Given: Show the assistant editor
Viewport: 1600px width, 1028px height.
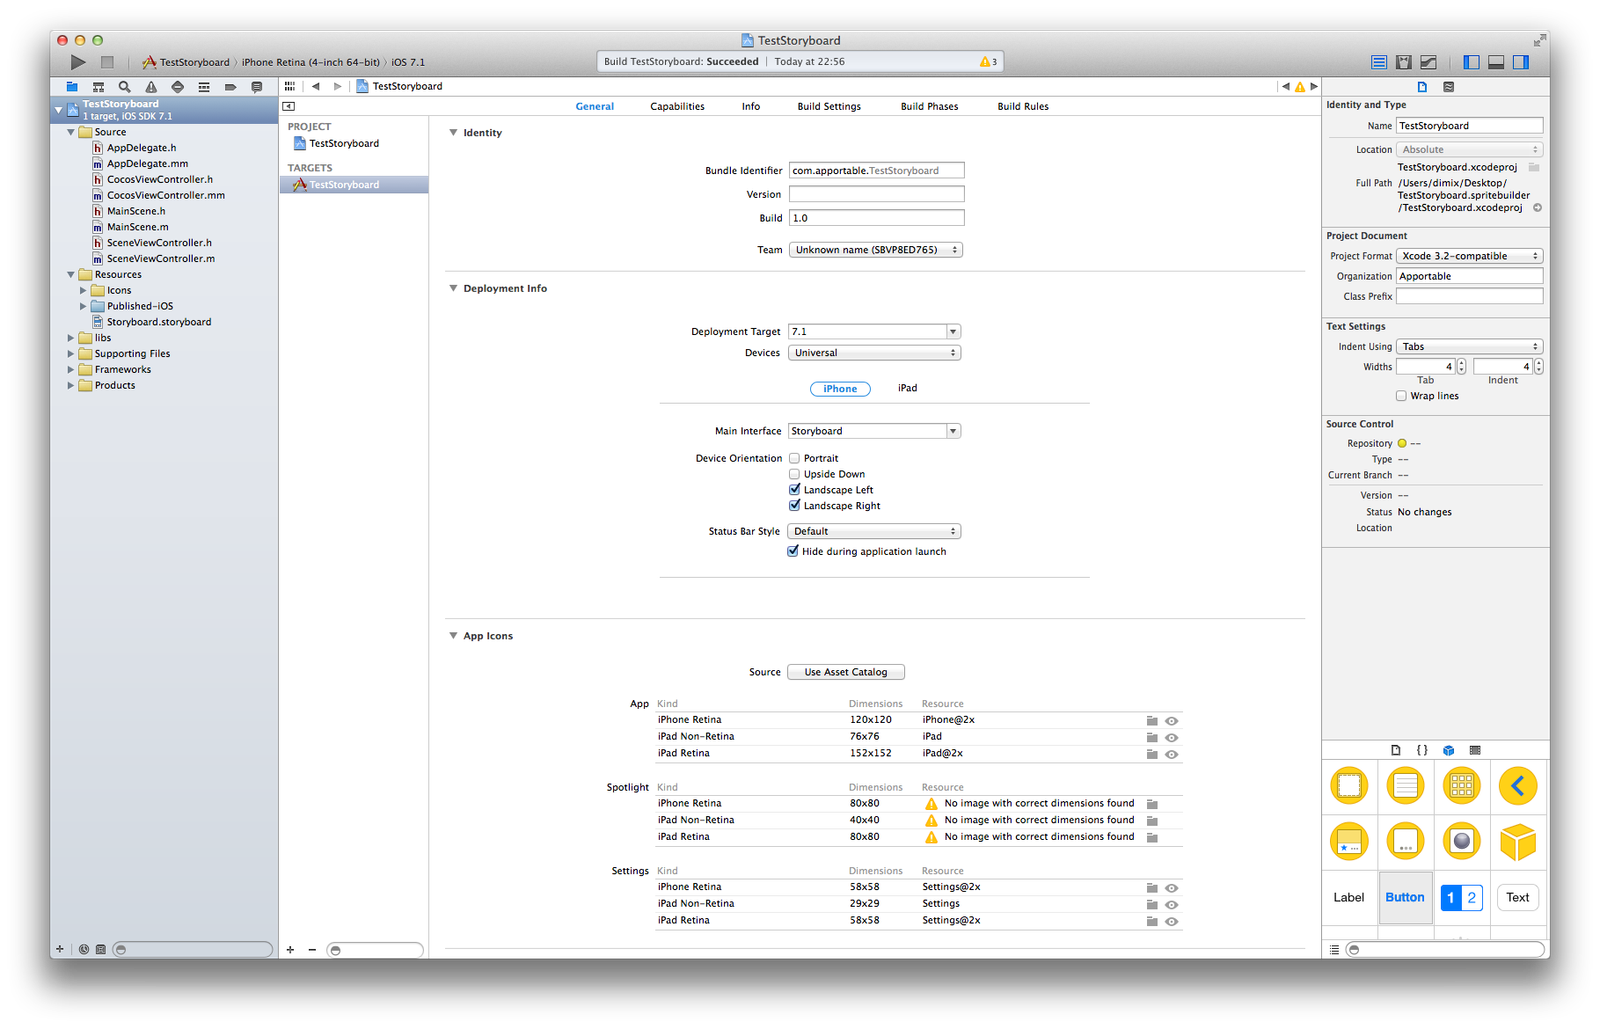Looking at the screenshot, I should coord(1404,62).
